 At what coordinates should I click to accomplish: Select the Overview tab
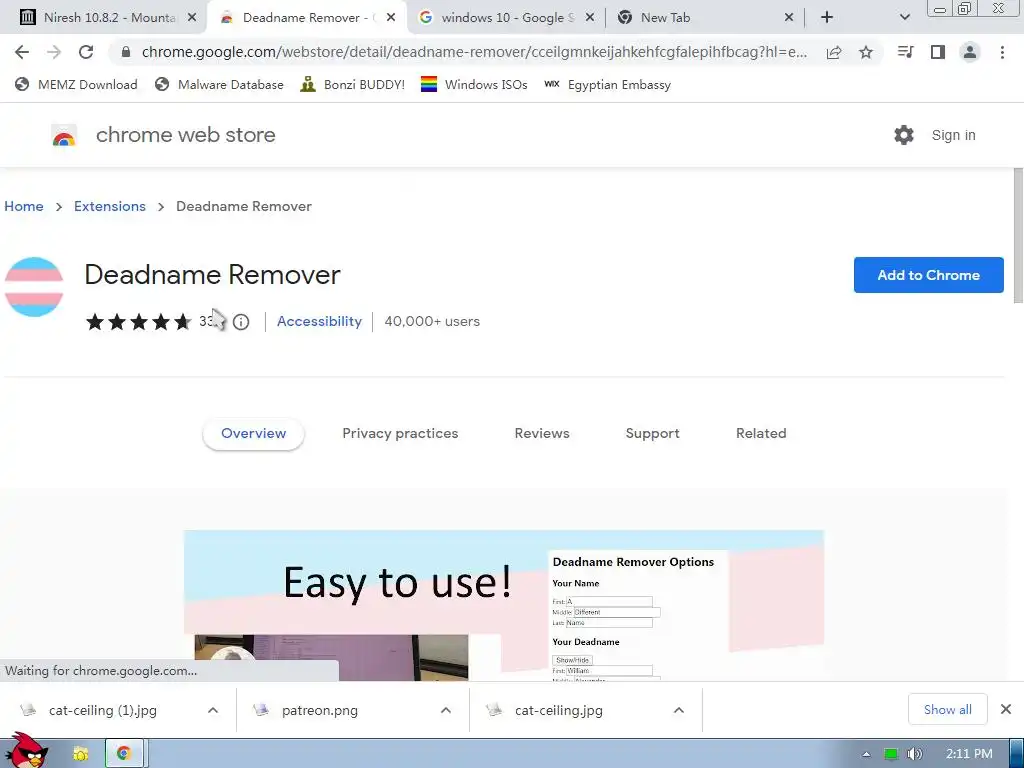[x=253, y=434]
